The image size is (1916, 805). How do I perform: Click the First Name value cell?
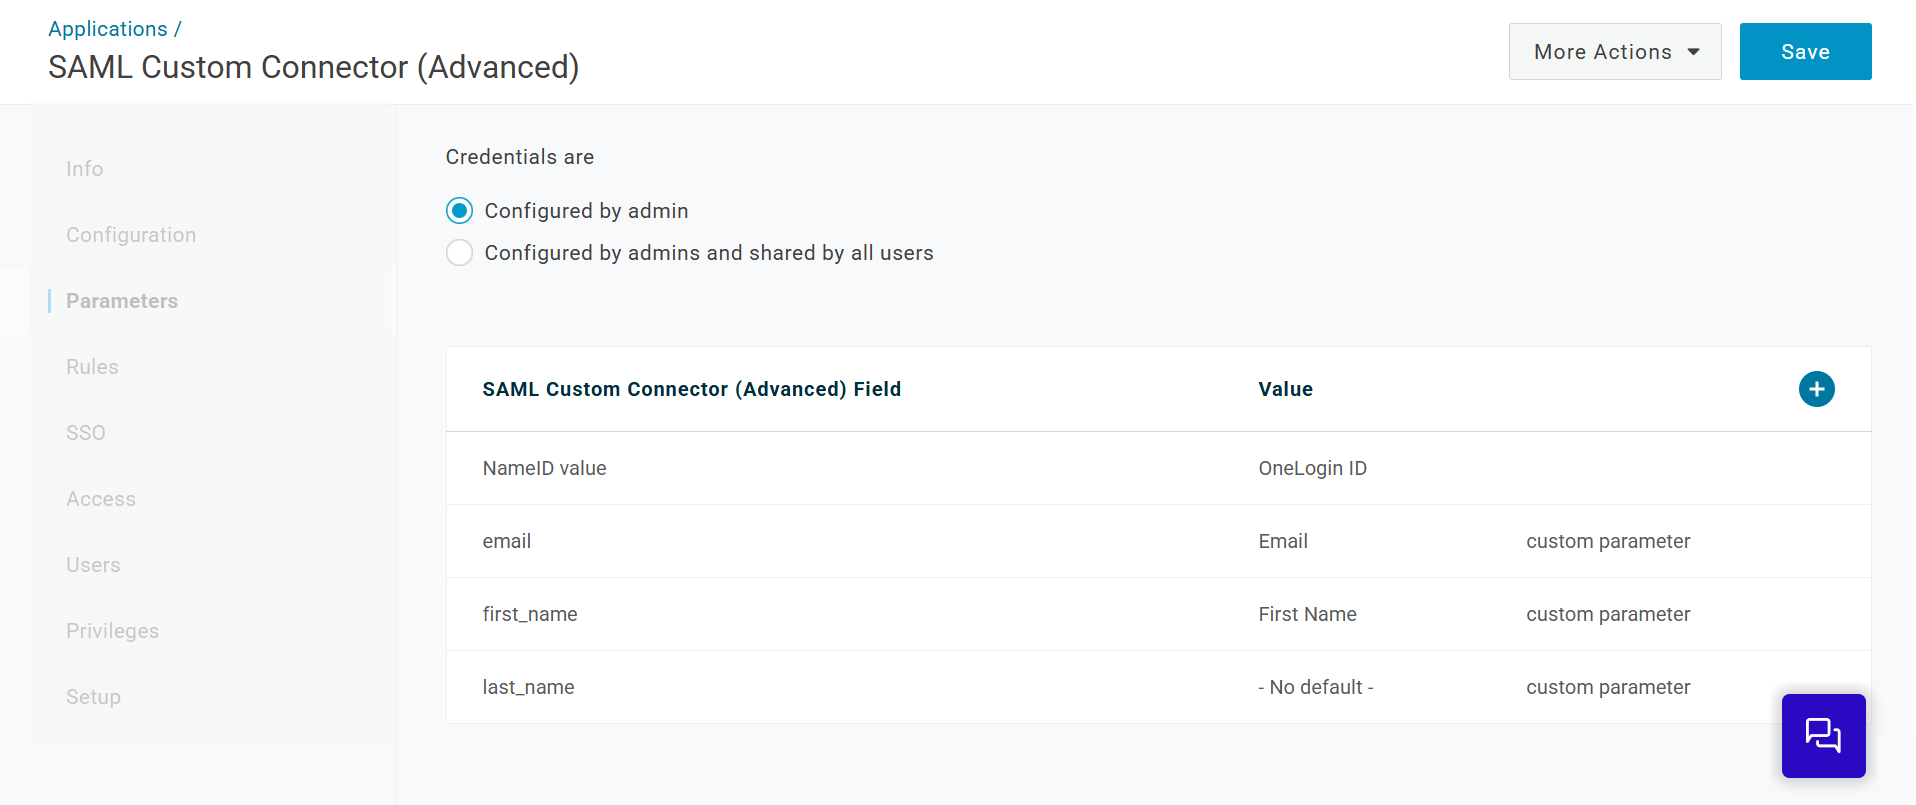point(1307,614)
